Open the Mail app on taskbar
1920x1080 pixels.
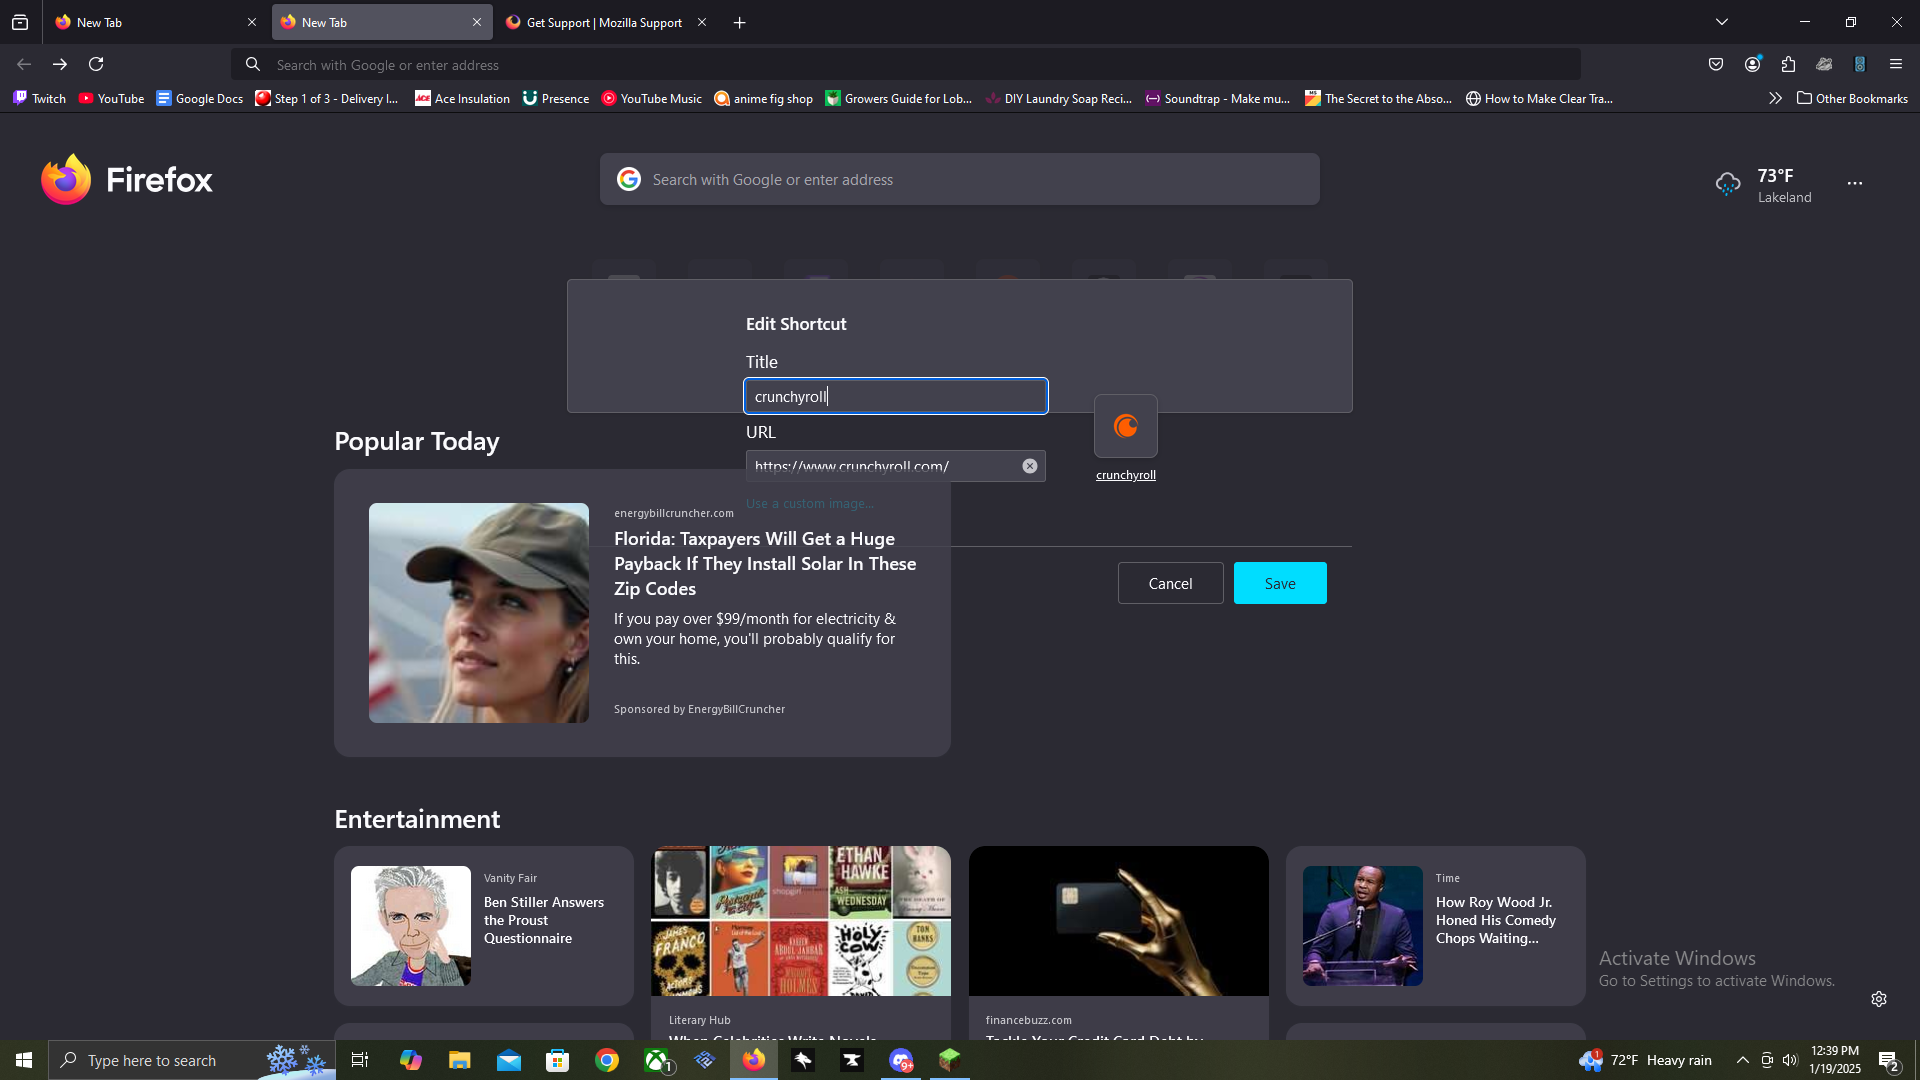click(509, 1060)
